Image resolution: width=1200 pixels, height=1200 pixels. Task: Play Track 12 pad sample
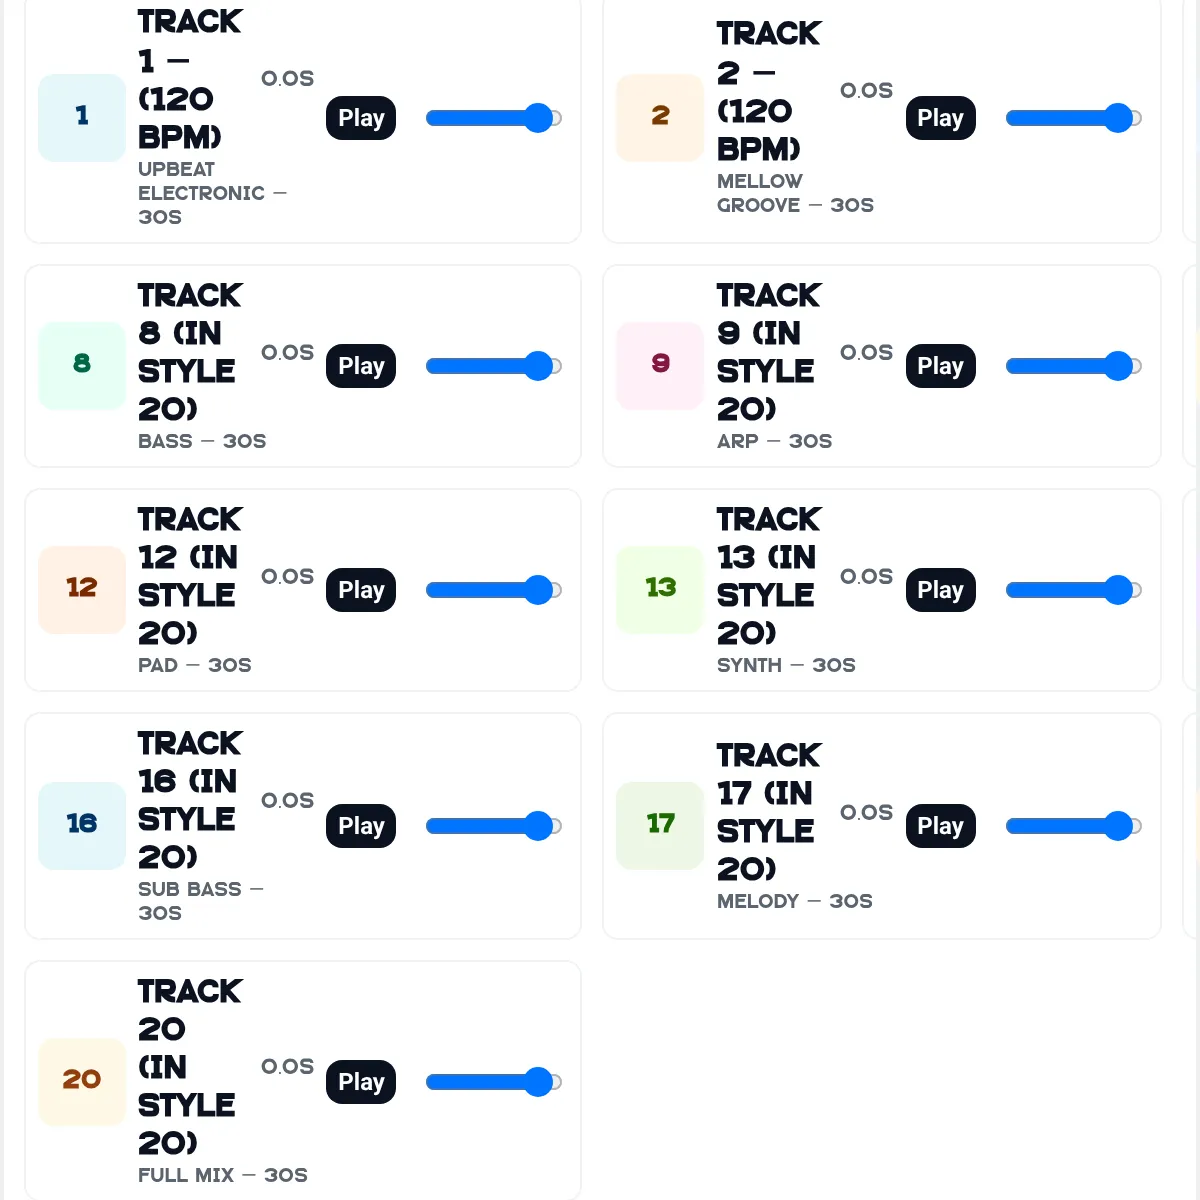click(x=361, y=590)
